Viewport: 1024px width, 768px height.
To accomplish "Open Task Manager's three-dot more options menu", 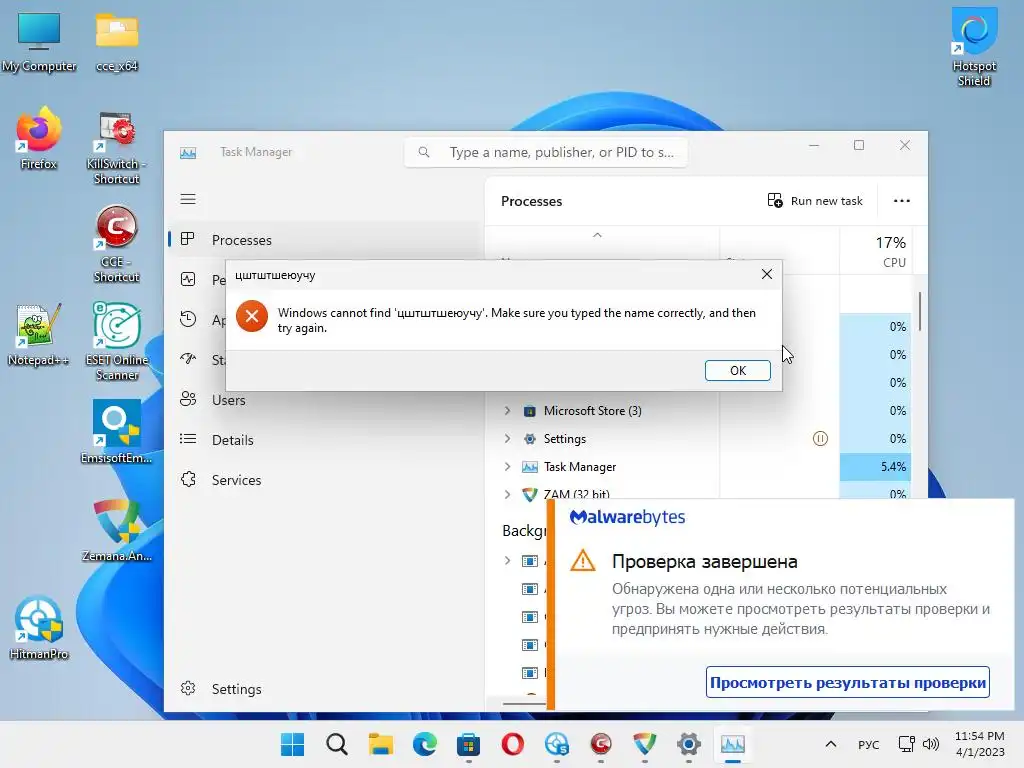I will point(901,201).
